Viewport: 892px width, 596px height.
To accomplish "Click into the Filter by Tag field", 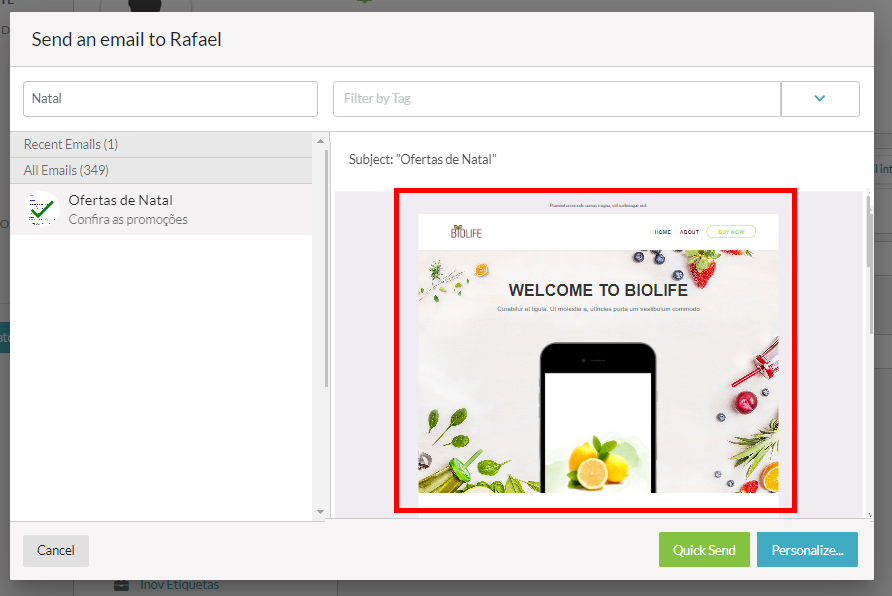I will coord(557,99).
